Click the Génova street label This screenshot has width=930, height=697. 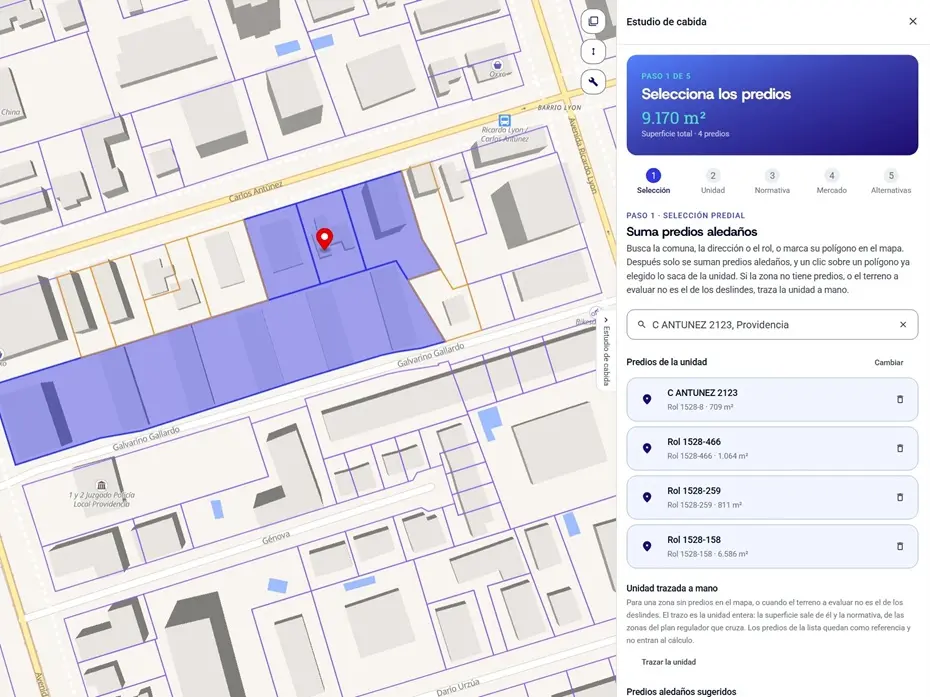[x=276, y=538]
